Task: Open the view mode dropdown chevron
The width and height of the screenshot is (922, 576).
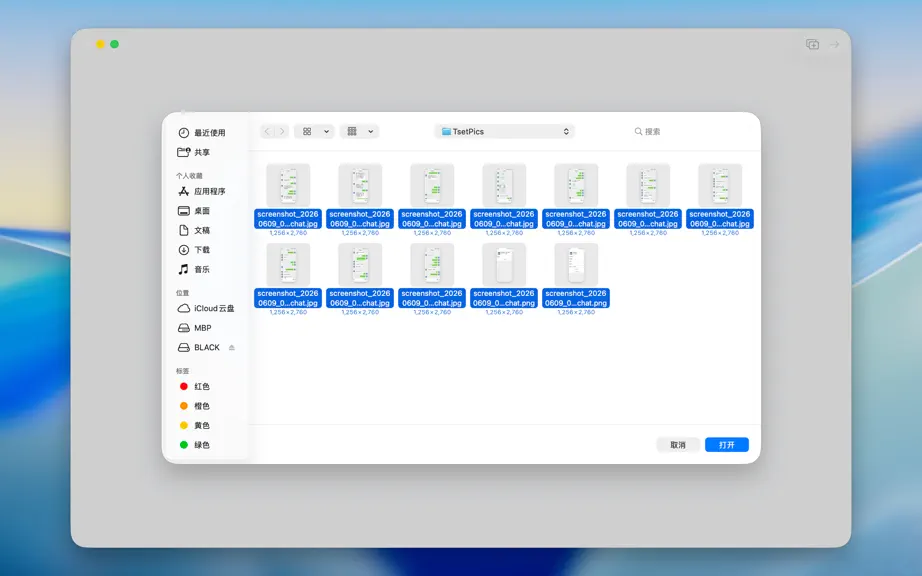Action: pyautogui.click(x=326, y=132)
